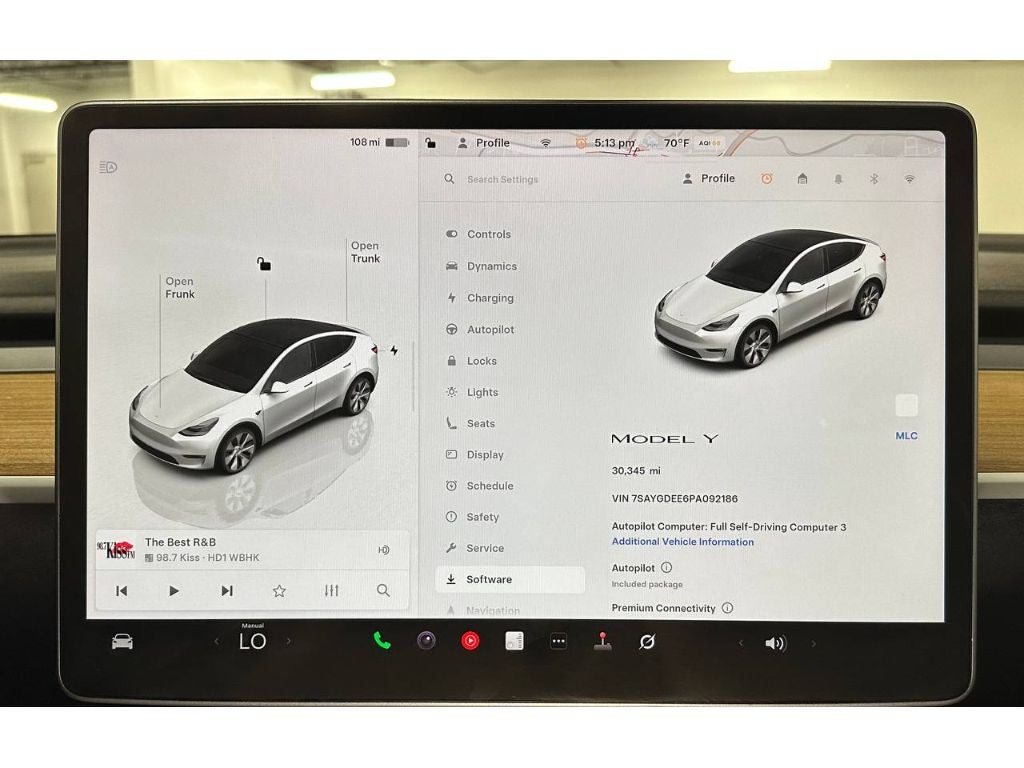
Task: Open the red music app
Action: pos(470,641)
